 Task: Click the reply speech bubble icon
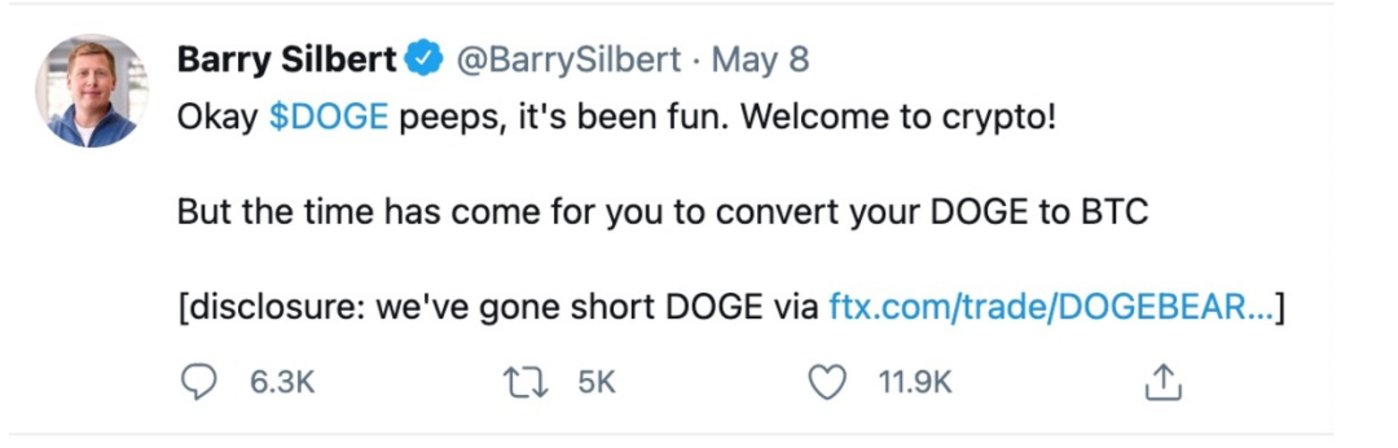point(201,381)
